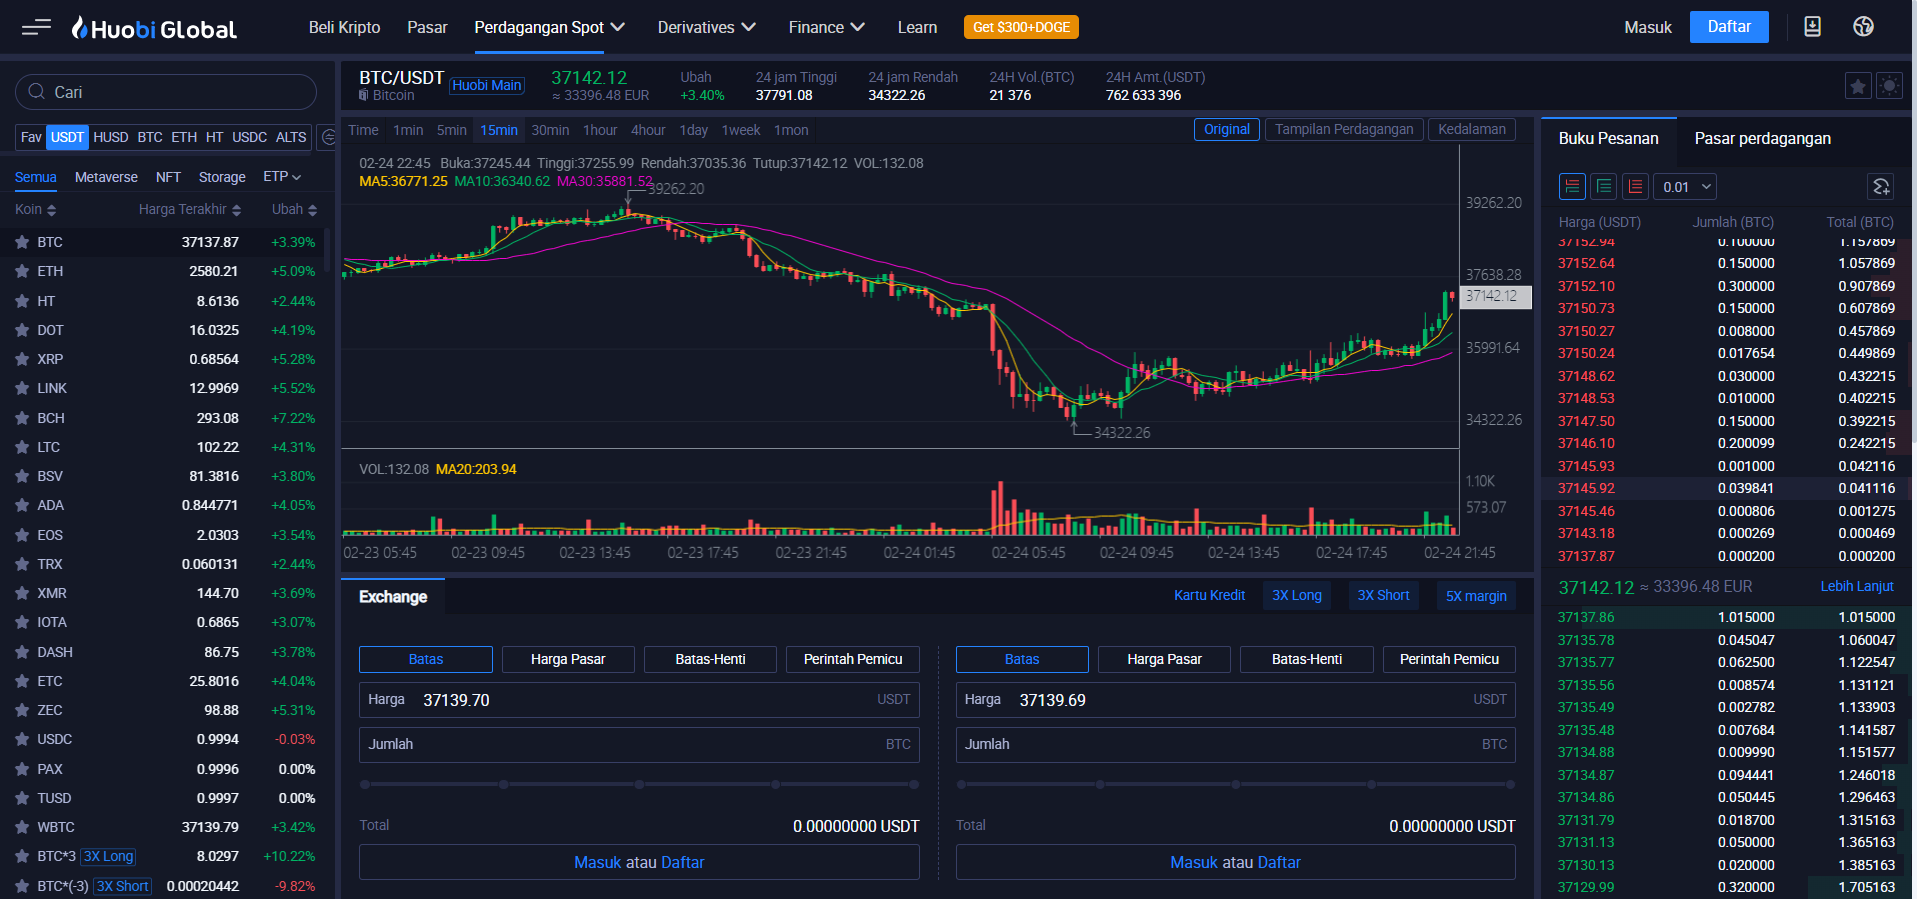Click the cumulative sum icon in order book
The image size is (1917, 899).
[x=1881, y=186]
